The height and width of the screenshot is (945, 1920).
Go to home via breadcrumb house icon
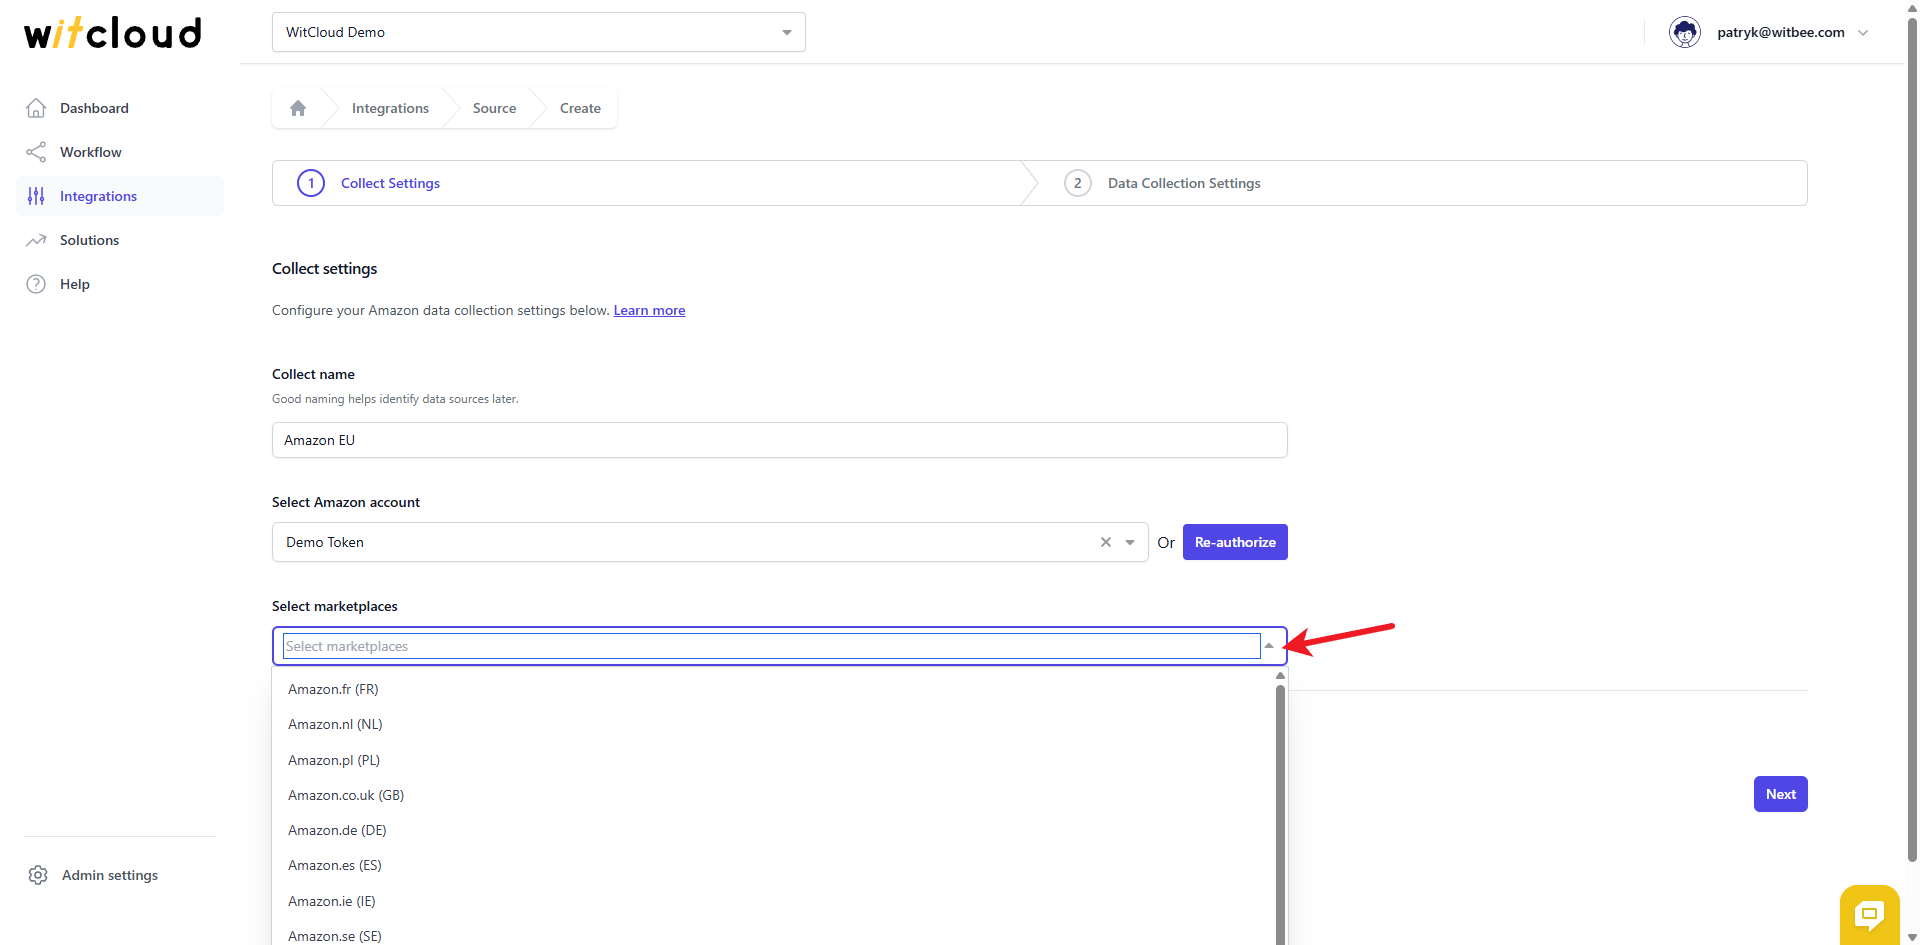pyautogui.click(x=298, y=108)
